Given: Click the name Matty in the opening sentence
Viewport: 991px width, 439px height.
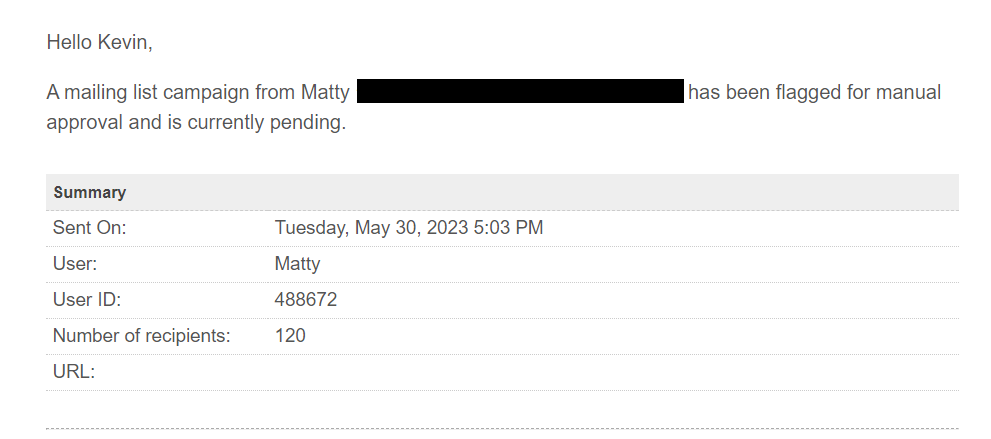Looking at the screenshot, I should (325, 93).
